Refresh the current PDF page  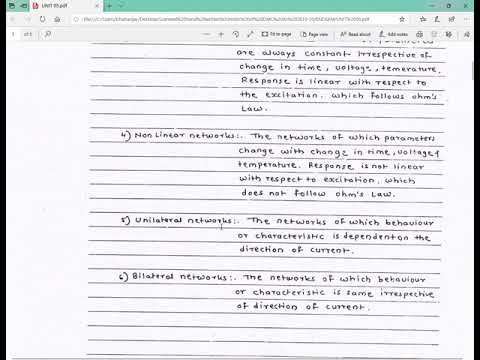(43, 19)
